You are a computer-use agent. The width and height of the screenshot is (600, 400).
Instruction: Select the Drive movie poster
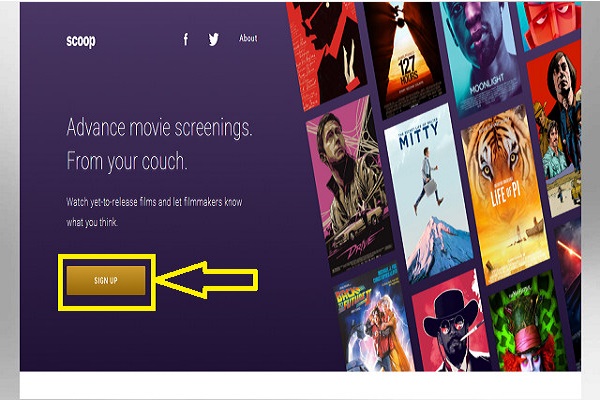click(x=349, y=184)
